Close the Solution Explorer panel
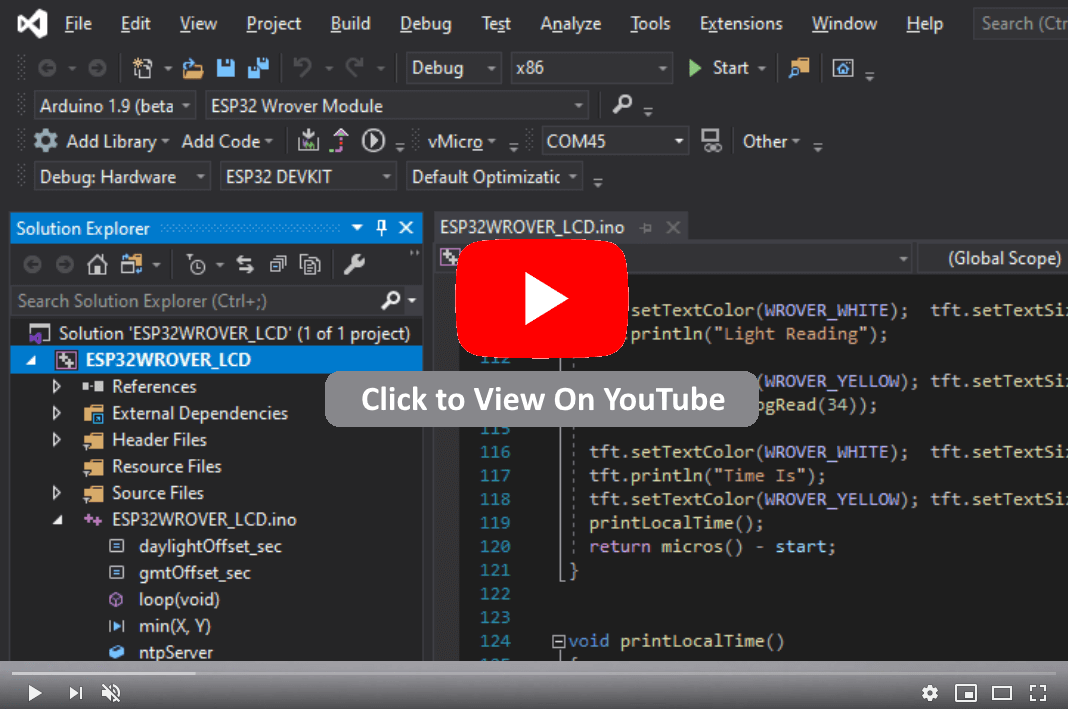 pyautogui.click(x=406, y=228)
